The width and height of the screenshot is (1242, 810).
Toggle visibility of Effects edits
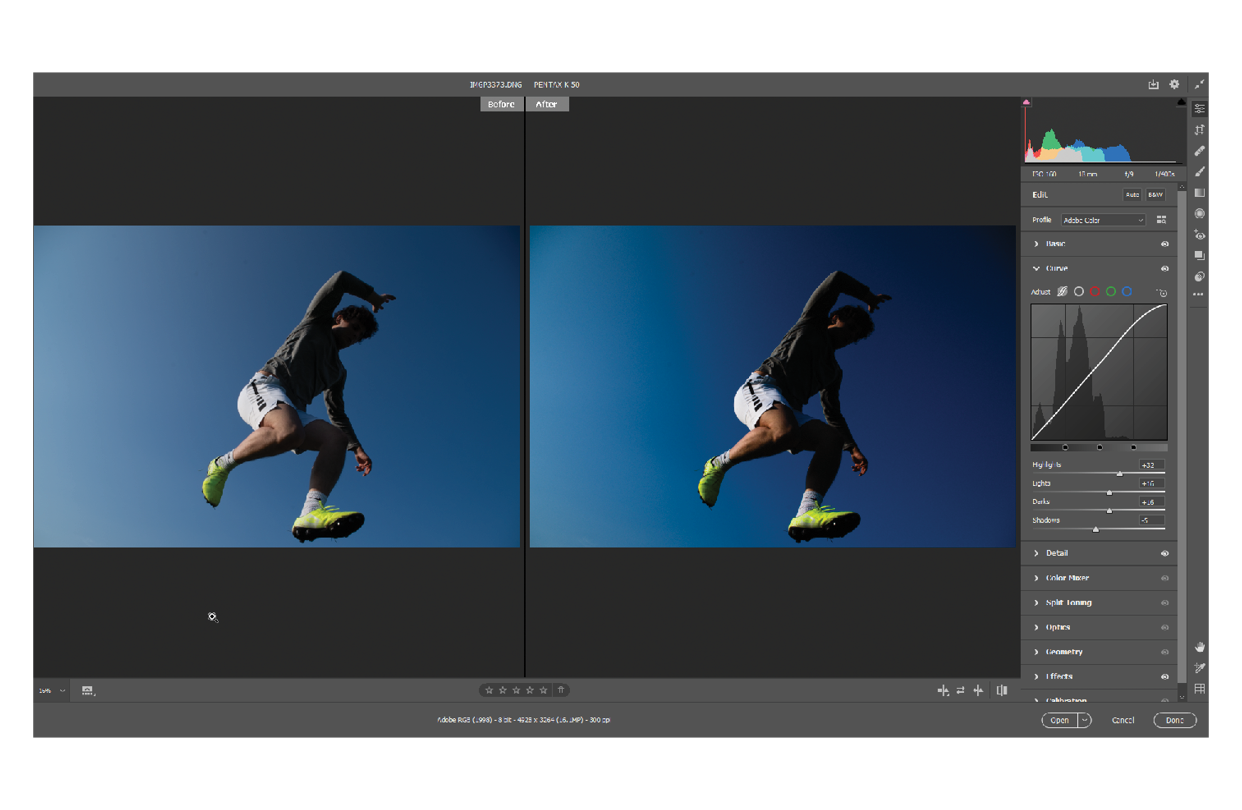1165,677
